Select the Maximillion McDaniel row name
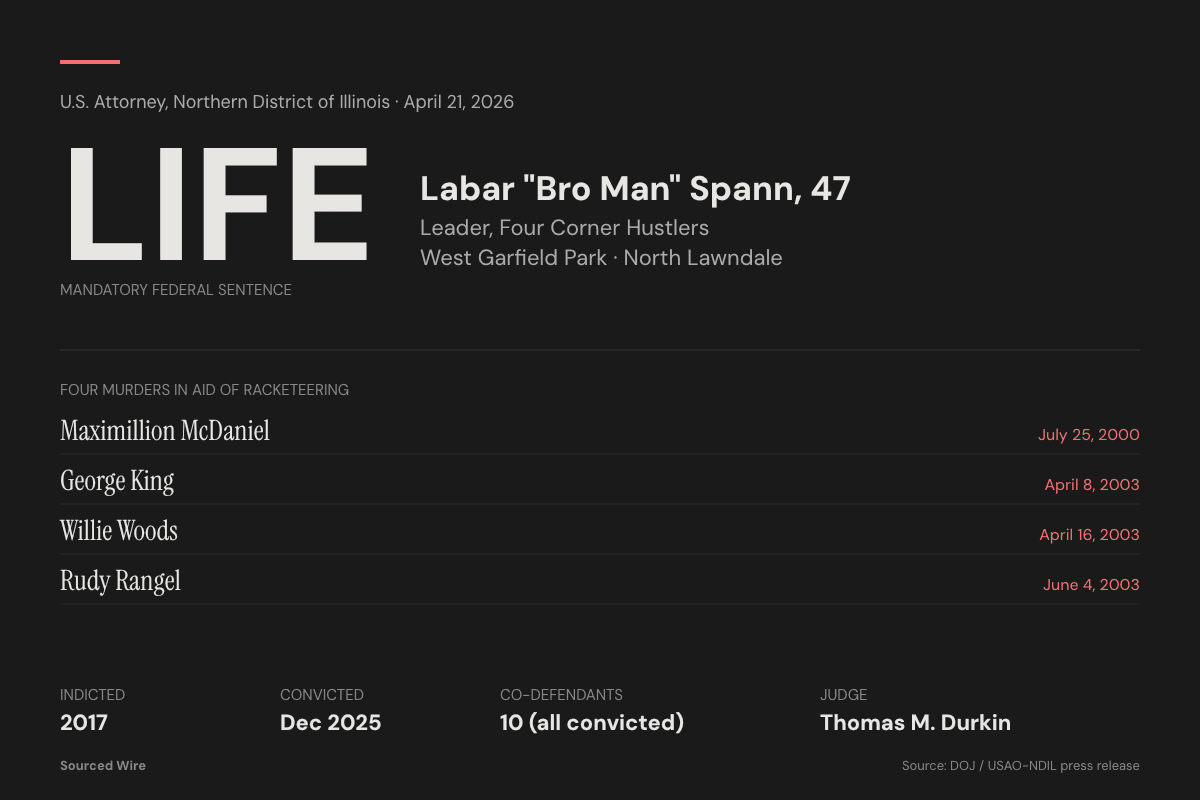The height and width of the screenshot is (800, 1200). click(165, 431)
